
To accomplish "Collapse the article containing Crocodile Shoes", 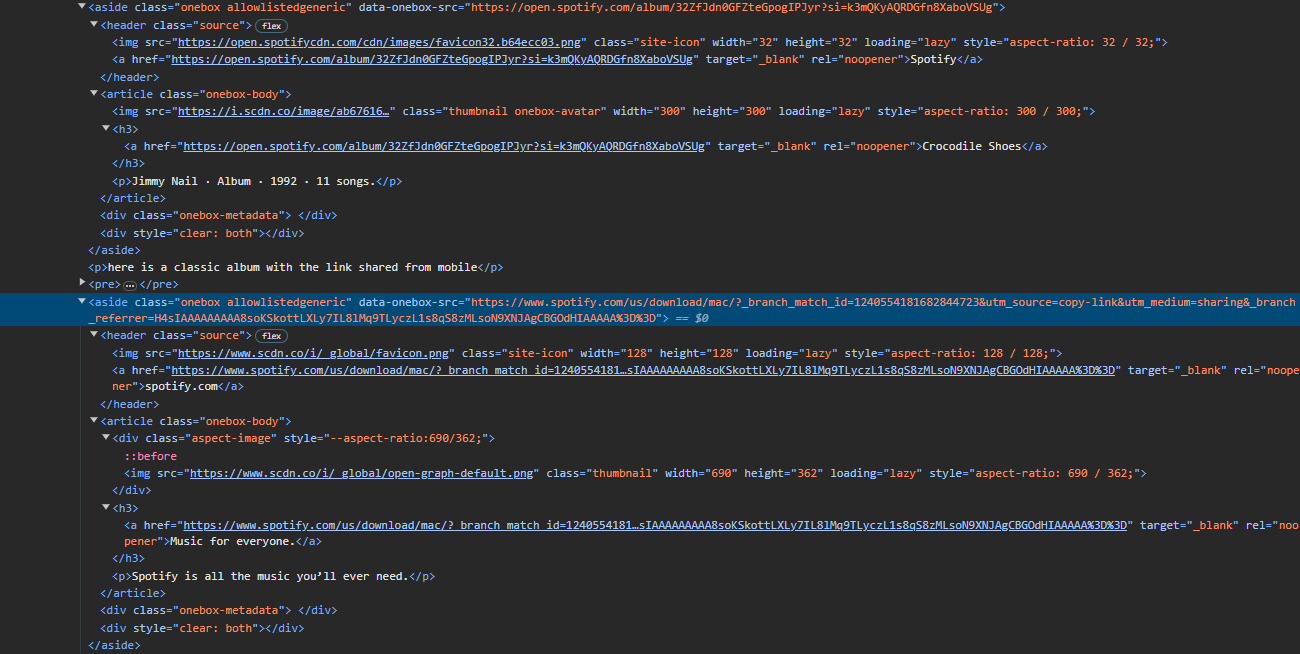I will (94, 94).
